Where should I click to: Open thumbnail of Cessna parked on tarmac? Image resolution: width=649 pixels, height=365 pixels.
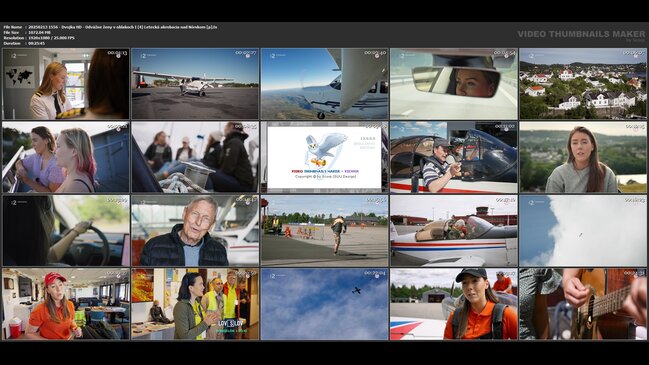pos(195,84)
